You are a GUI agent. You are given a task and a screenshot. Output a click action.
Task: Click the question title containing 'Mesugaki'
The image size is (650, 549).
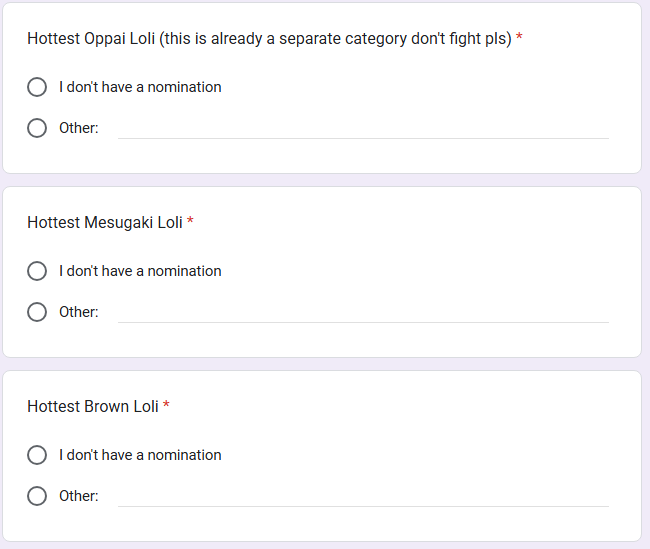tap(105, 223)
